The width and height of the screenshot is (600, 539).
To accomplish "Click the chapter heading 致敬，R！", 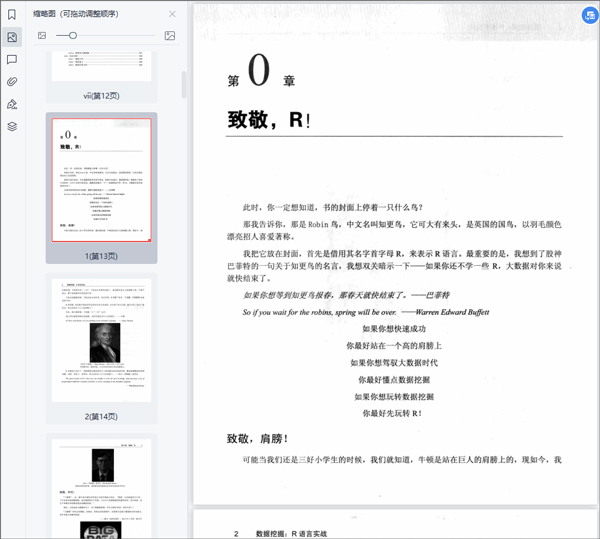I will 269,119.
